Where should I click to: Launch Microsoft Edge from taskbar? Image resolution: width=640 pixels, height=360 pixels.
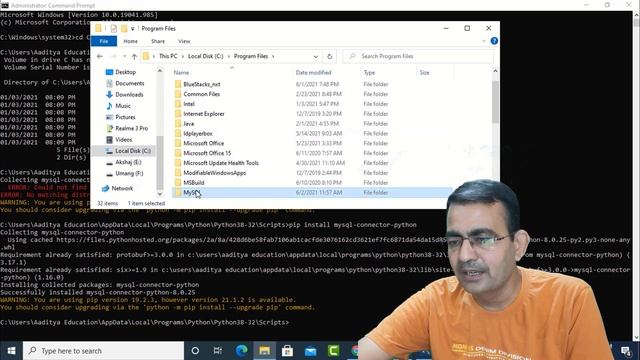click(x=241, y=351)
